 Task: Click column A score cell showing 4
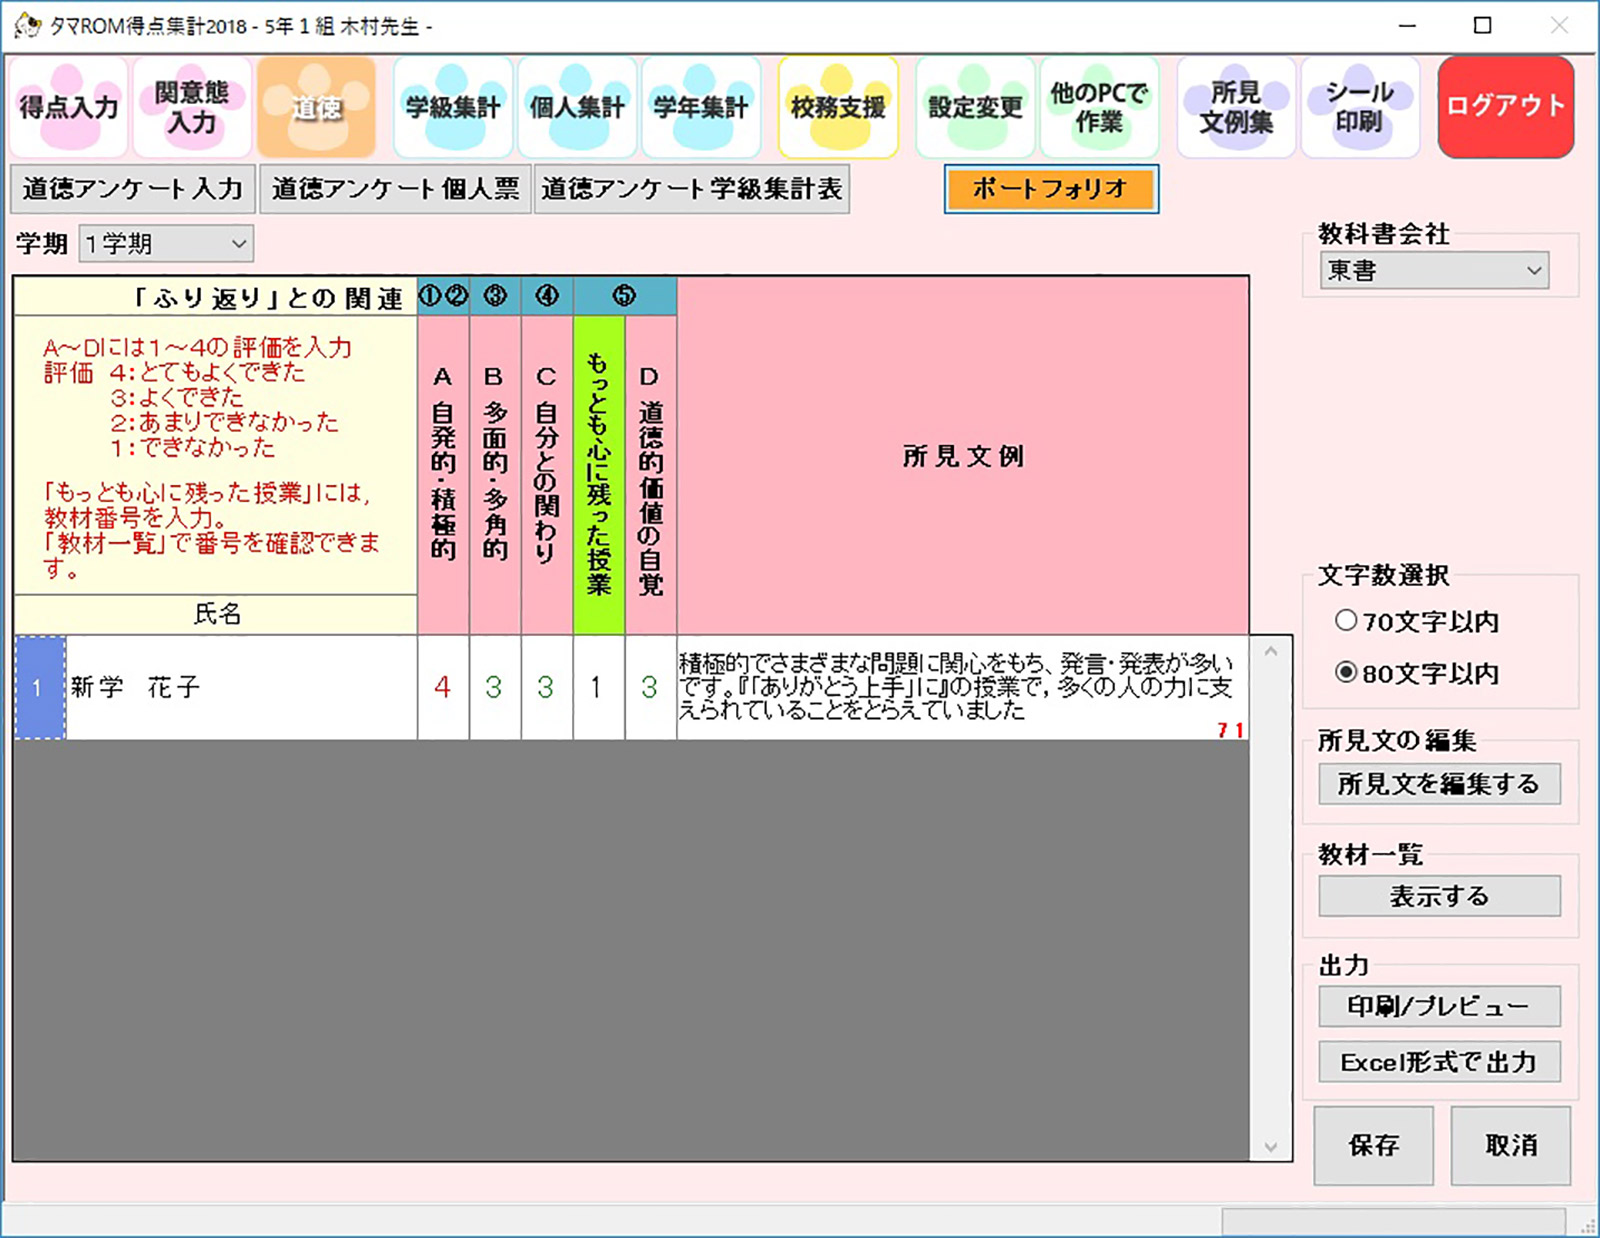pos(443,688)
